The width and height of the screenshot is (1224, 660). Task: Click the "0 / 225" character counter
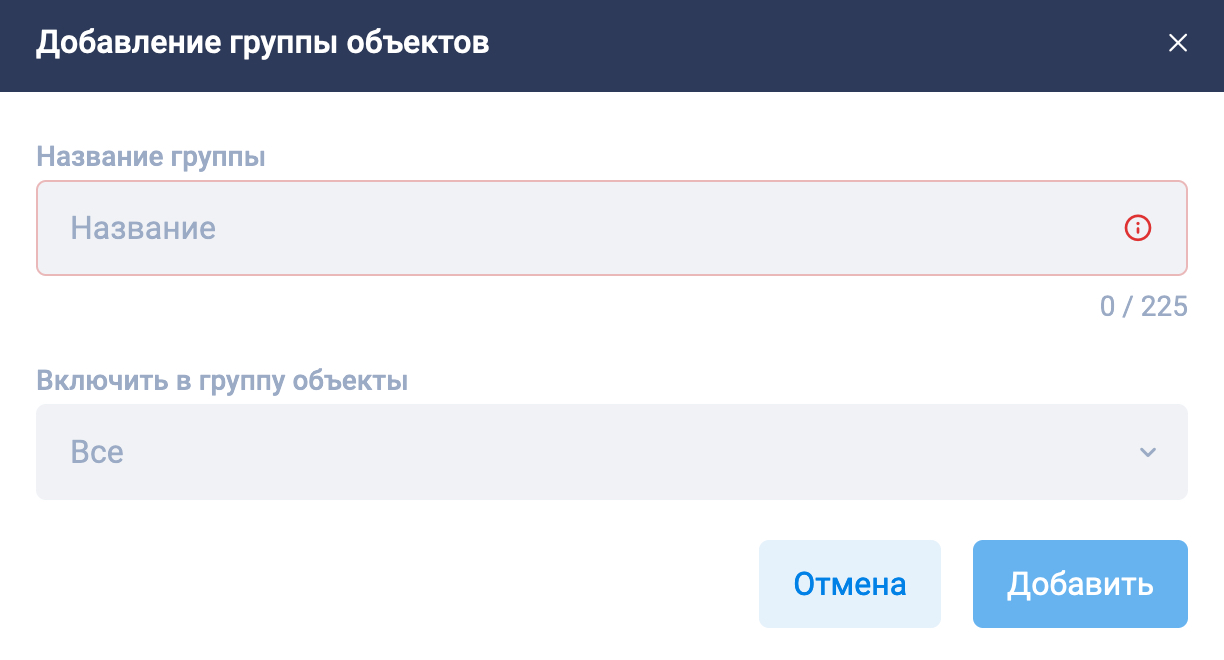tap(1144, 306)
